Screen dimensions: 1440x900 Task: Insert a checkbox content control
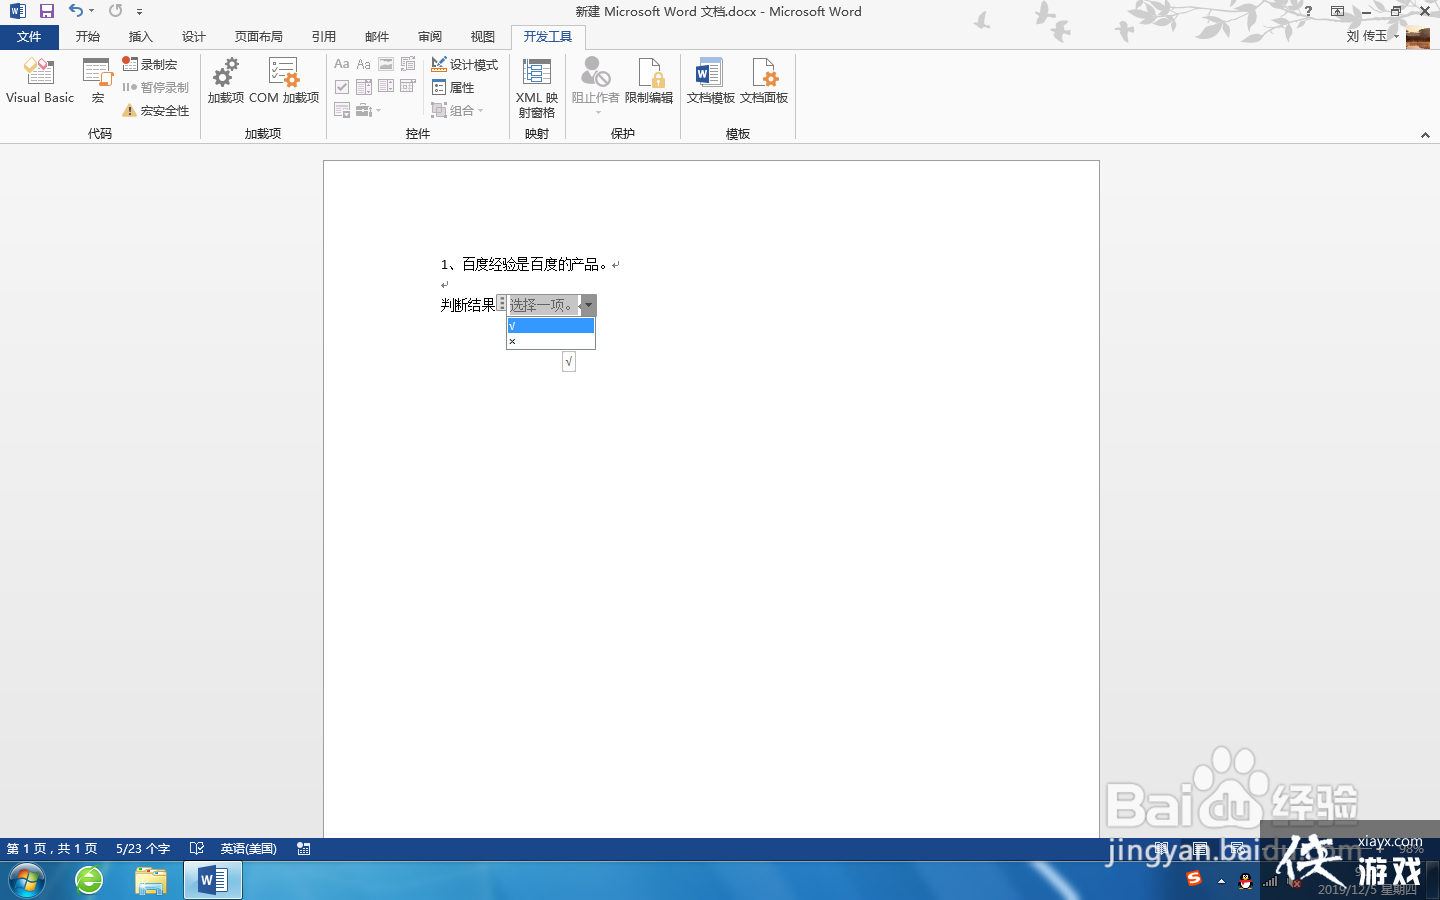pyautogui.click(x=342, y=87)
